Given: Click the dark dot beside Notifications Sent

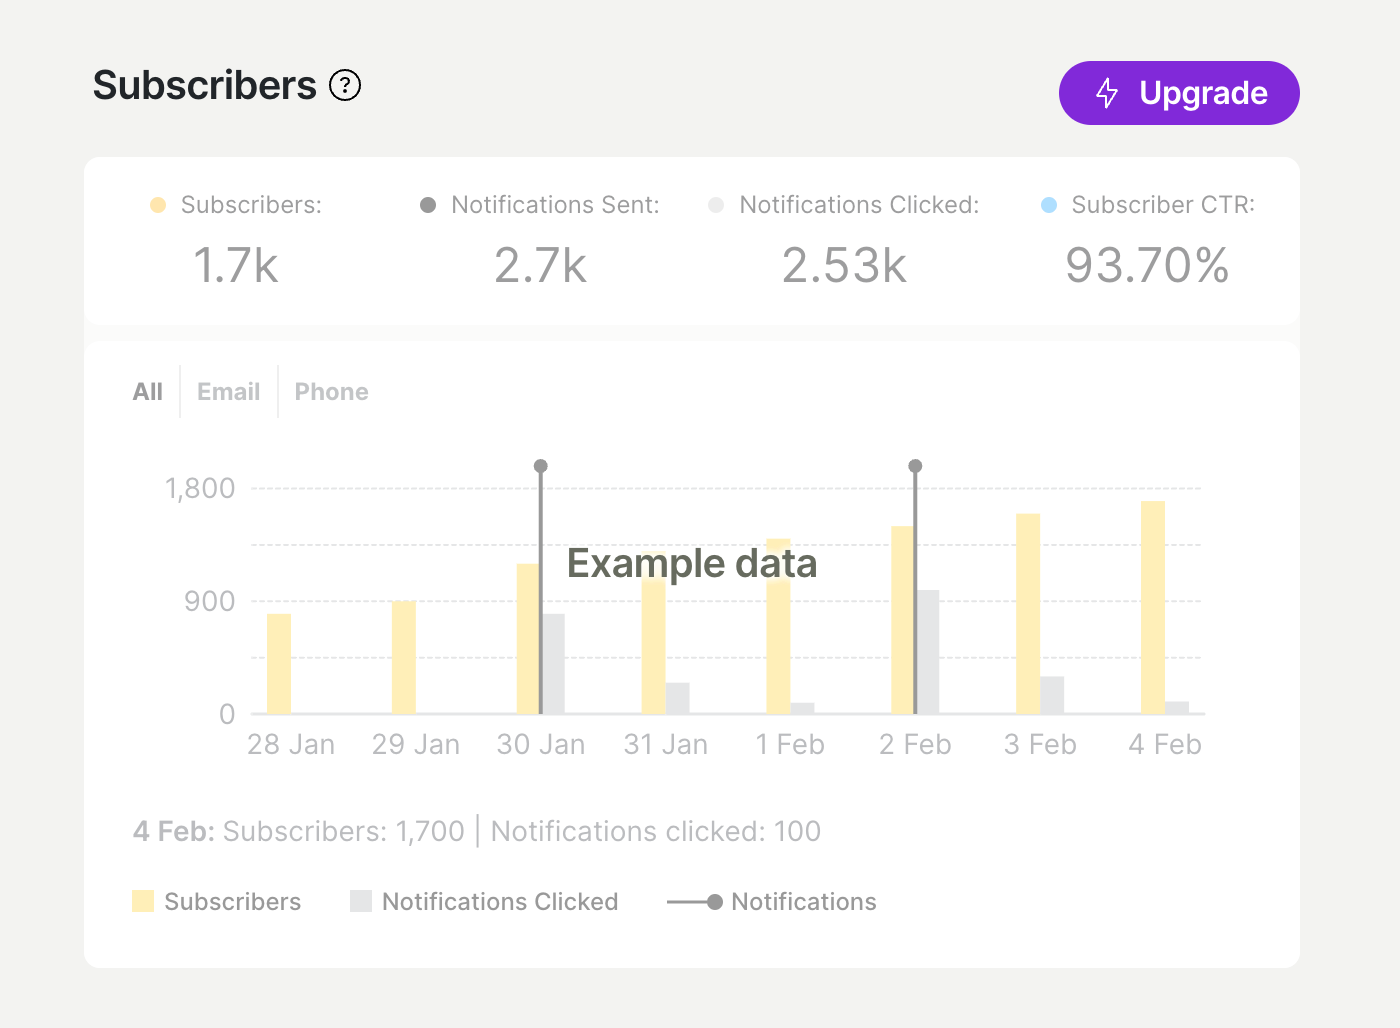Looking at the screenshot, I should (428, 204).
